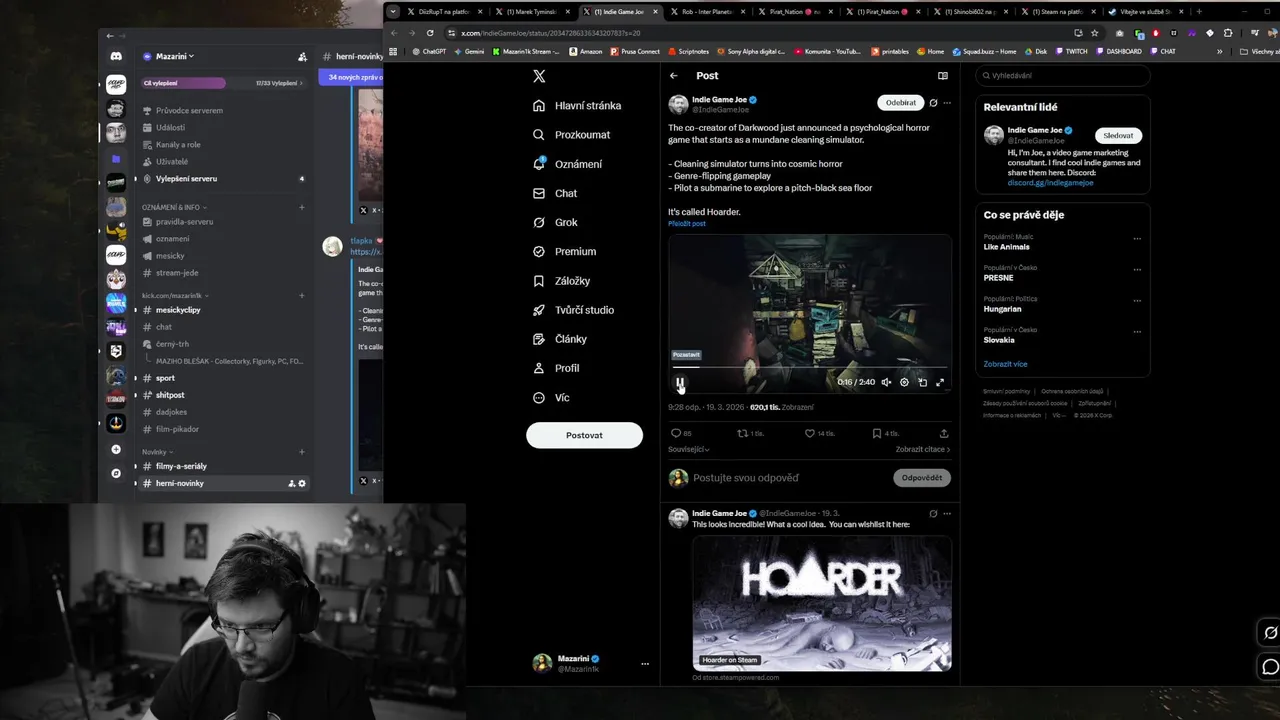Open herní-novinky channel settings gear
Image resolution: width=1280 pixels, height=720 pixels.
pos(302,483)
